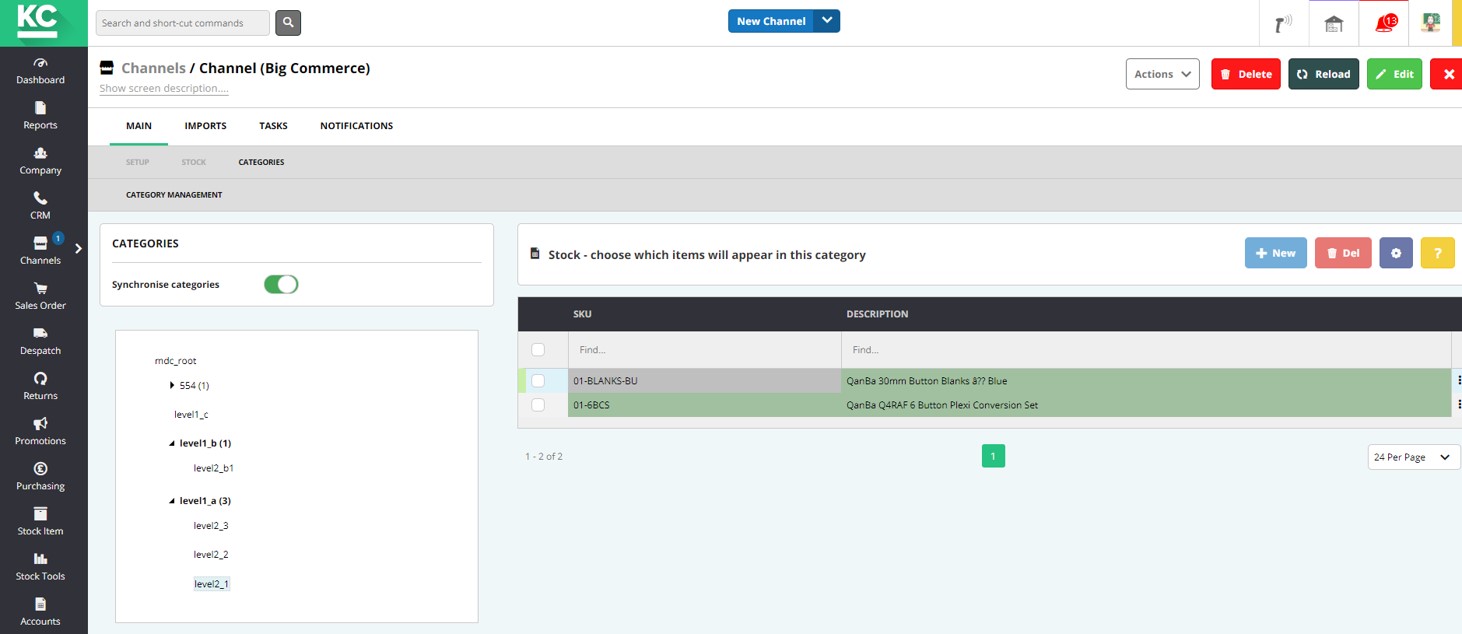Click the search magnifier button
Screen dimensions: 1462x634
(288, 22)
